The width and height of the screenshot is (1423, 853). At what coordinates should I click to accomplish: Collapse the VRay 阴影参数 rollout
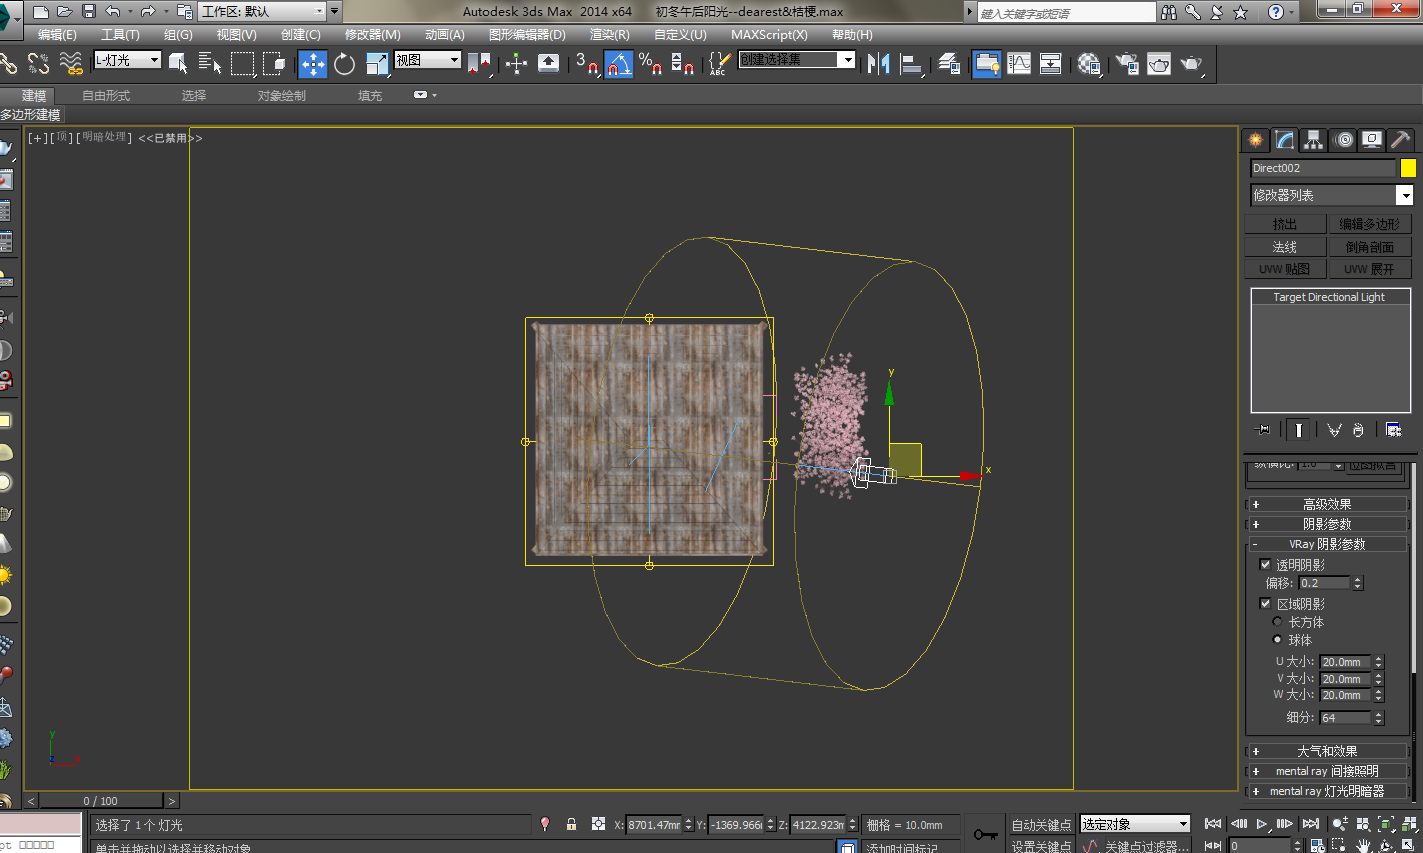(1326, 544)
